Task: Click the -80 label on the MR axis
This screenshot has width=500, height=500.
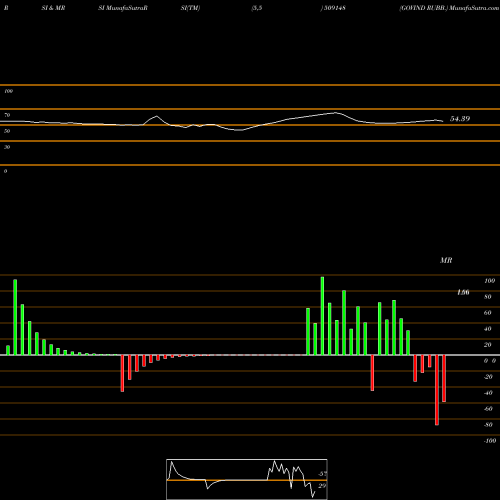Action: [488, 425]
